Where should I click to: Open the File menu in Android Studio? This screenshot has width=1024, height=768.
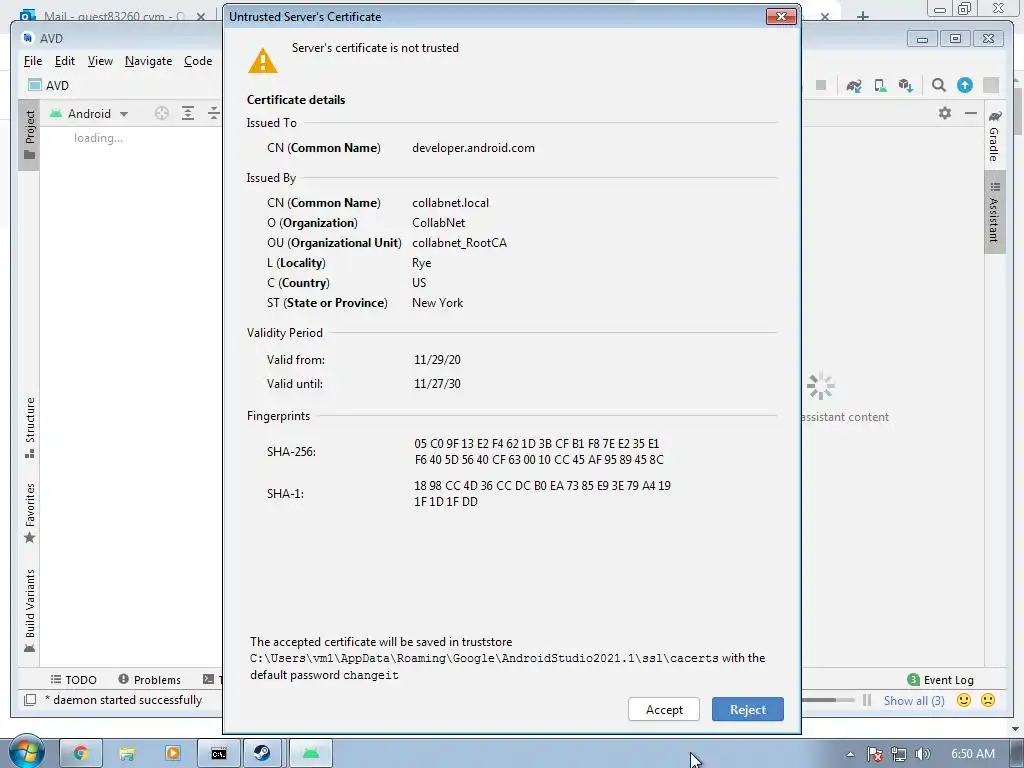tap(33, 61)
